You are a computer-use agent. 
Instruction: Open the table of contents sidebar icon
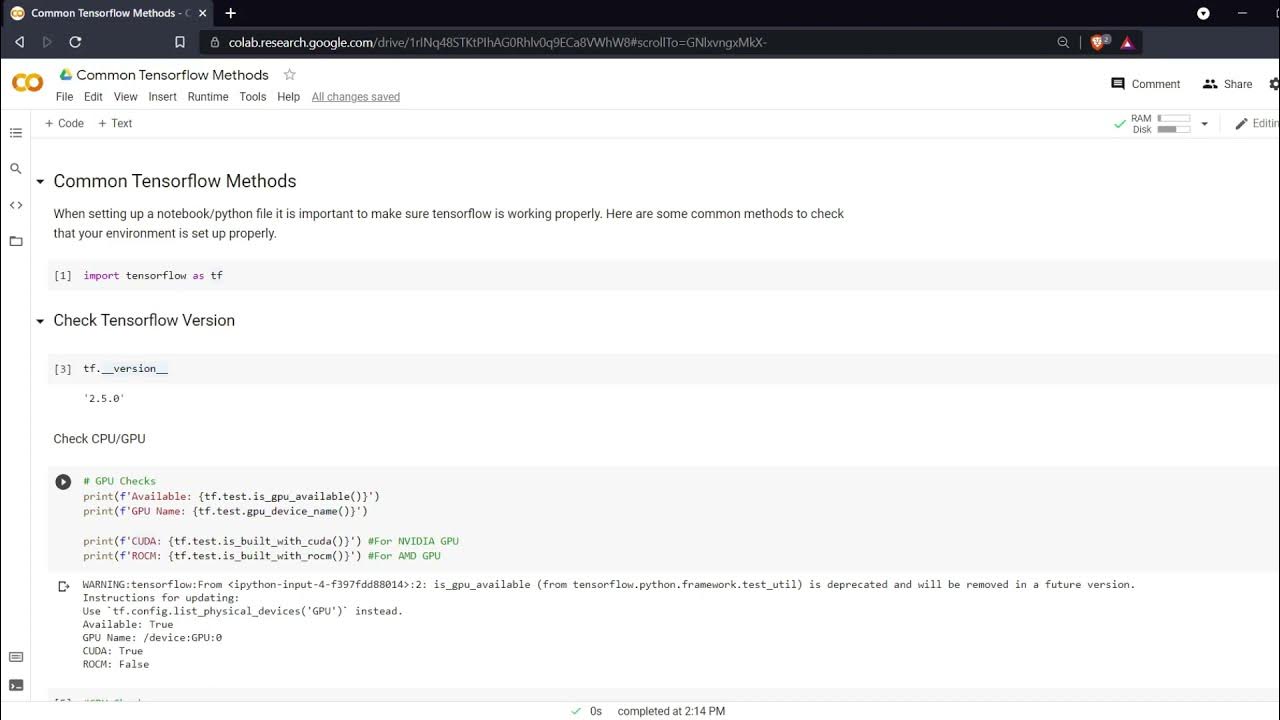[16, 133]
